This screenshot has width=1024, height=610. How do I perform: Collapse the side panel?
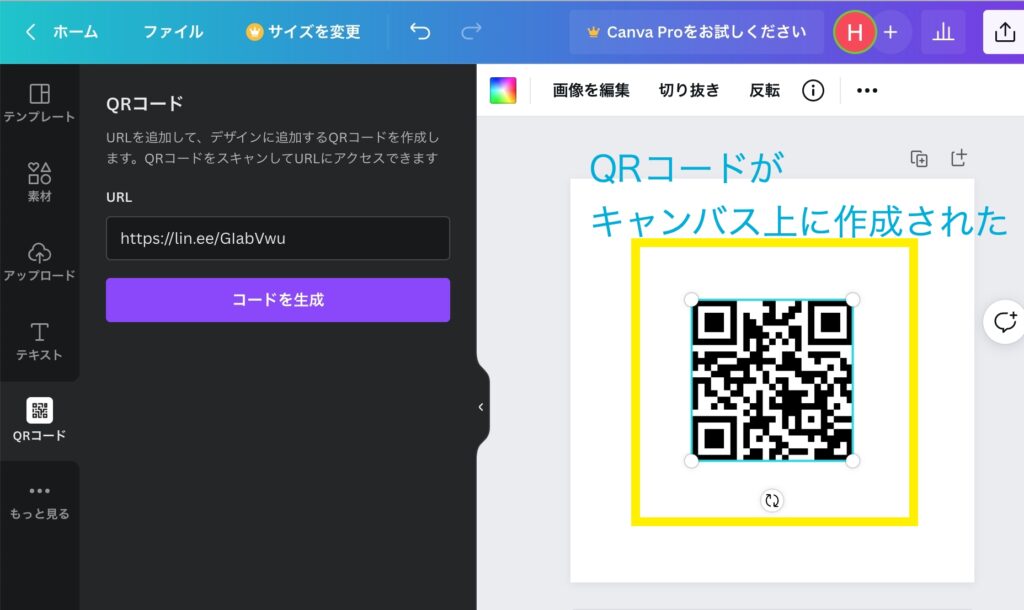481,407
